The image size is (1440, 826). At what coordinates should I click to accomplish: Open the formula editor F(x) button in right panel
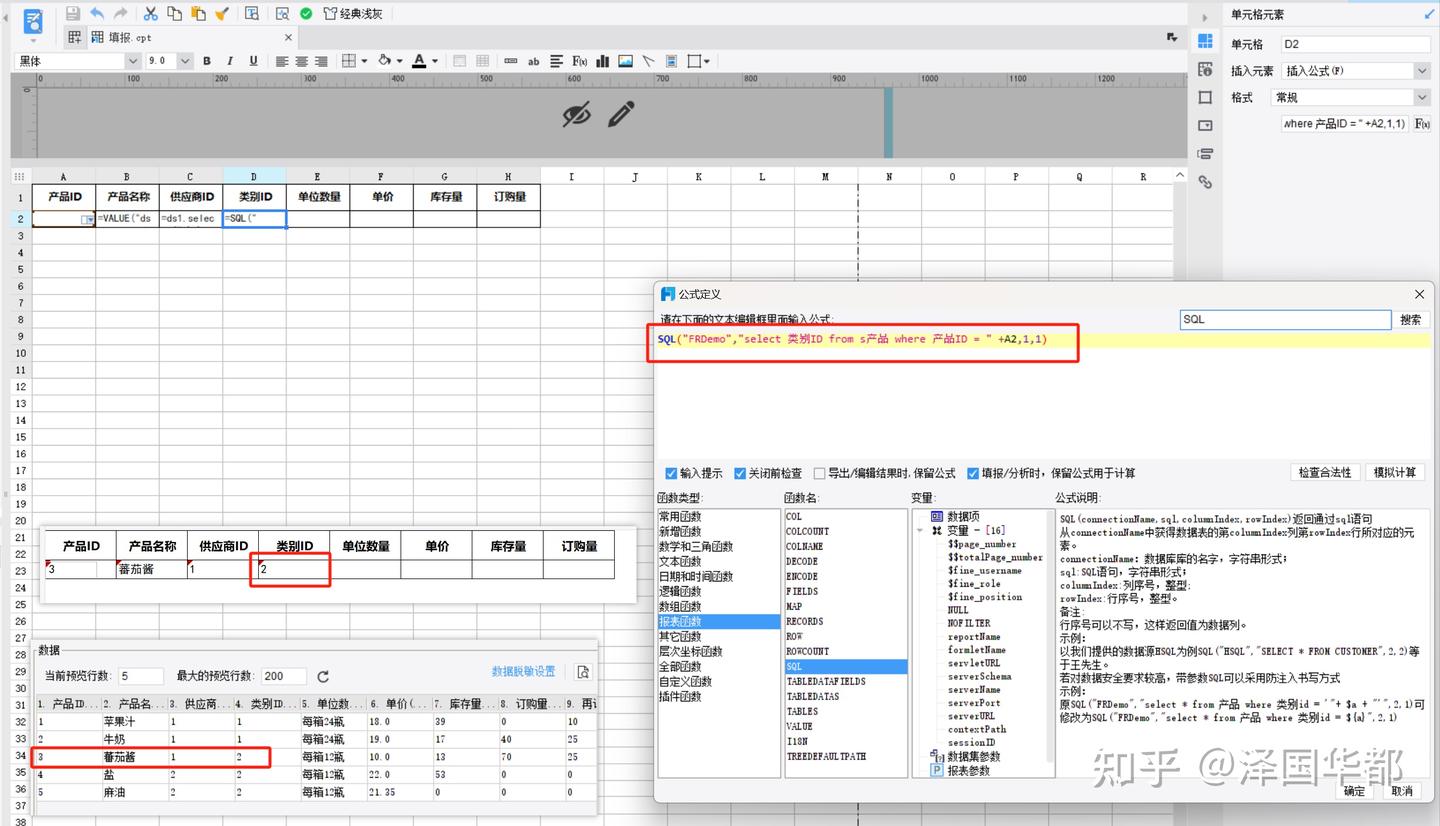tap(1421, 124)
